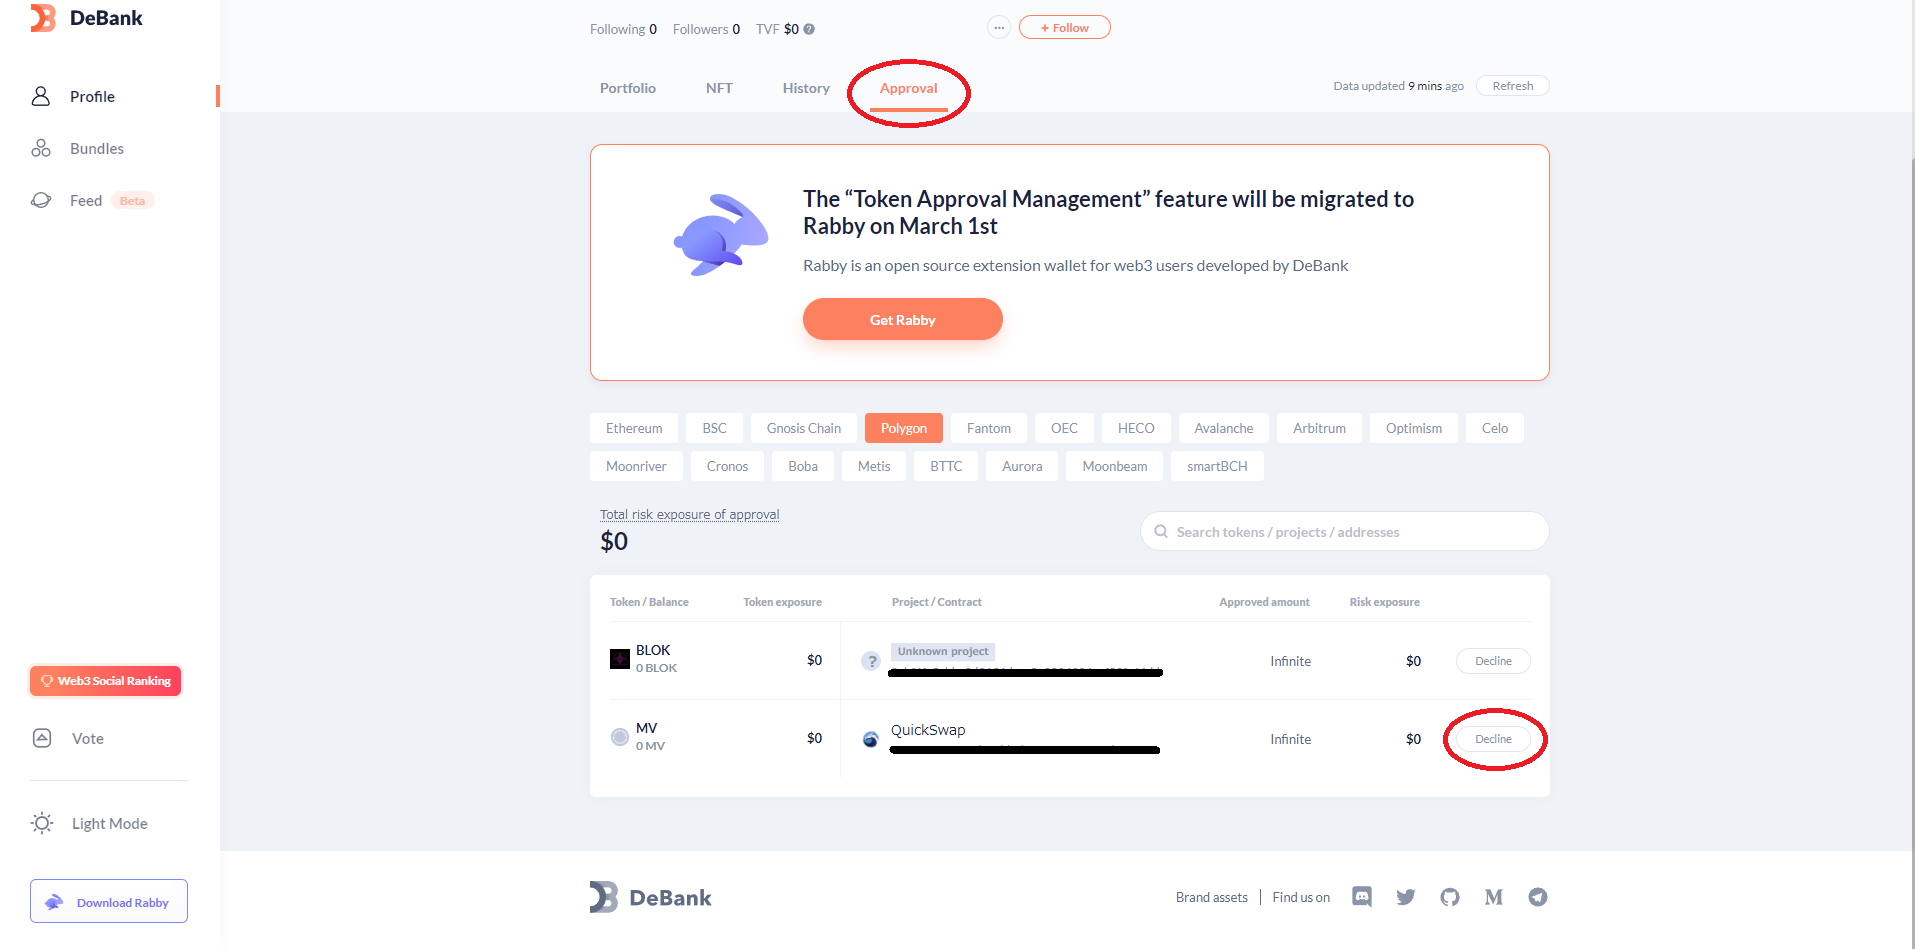This screenshot has width=1915, height=949.
Task: Select the Aurora chain filter
Action: pos(1022,466)
